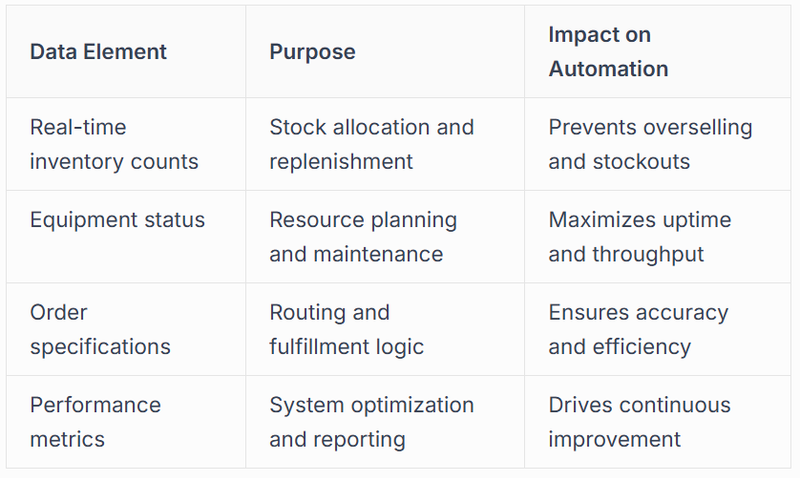Click 'Maximizes uptime and throughput' cell
The height and width of the screenshot is (478, 800).
click(640, 236)
